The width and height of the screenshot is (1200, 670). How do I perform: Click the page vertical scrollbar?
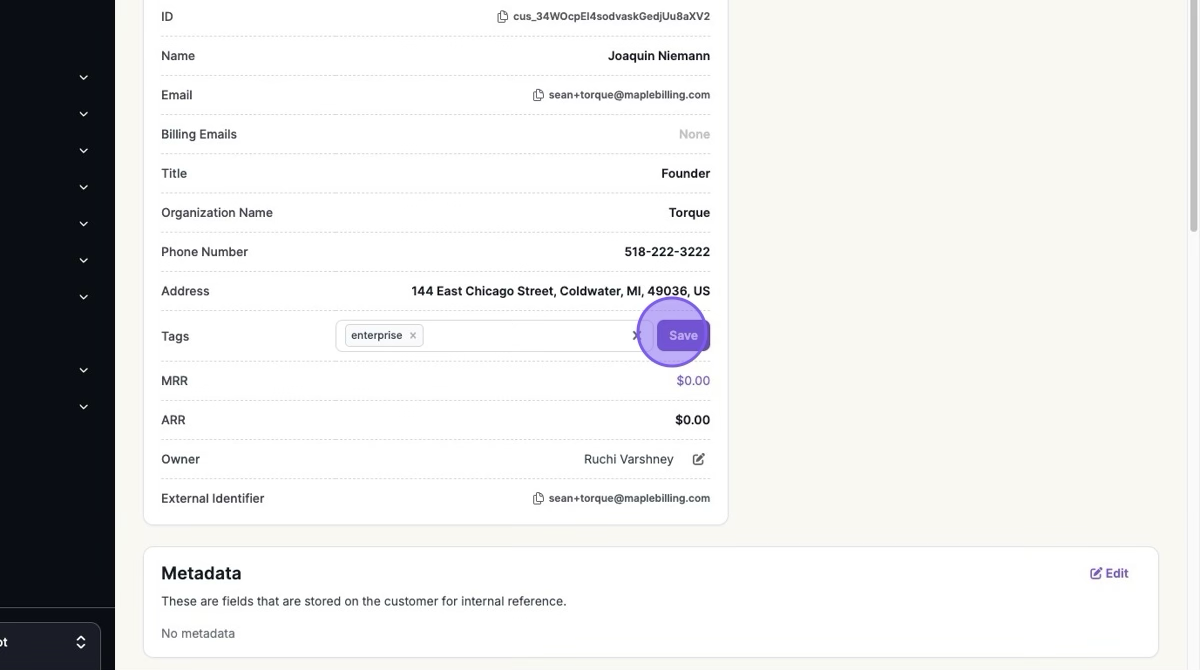coord(1193,120)
